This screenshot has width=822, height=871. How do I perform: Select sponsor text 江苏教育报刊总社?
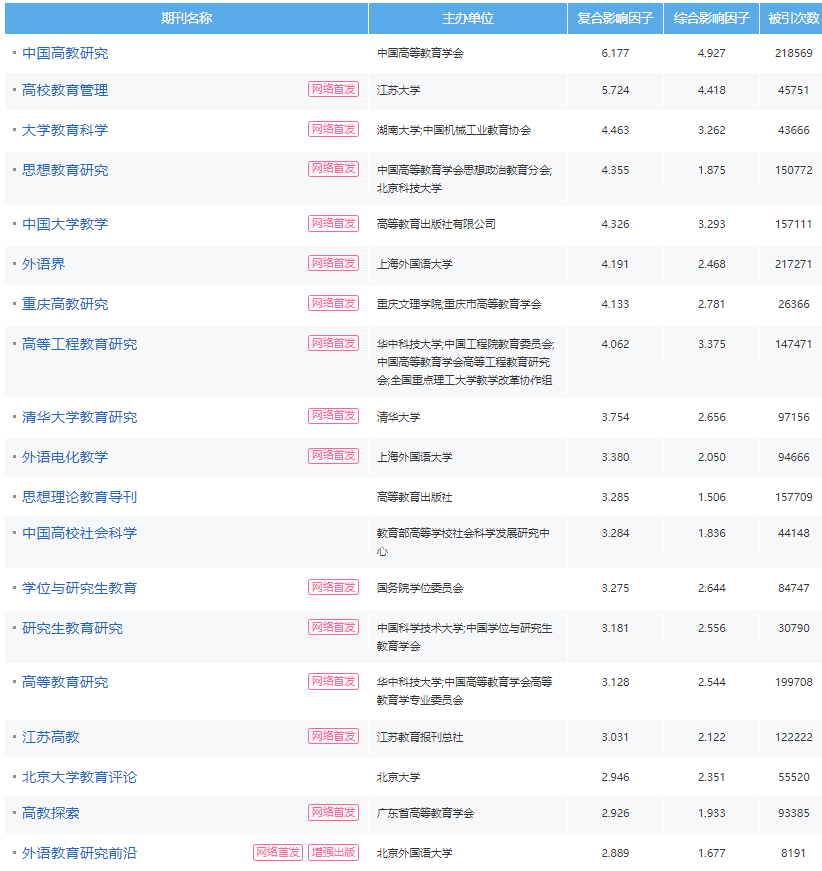(420, 737)
